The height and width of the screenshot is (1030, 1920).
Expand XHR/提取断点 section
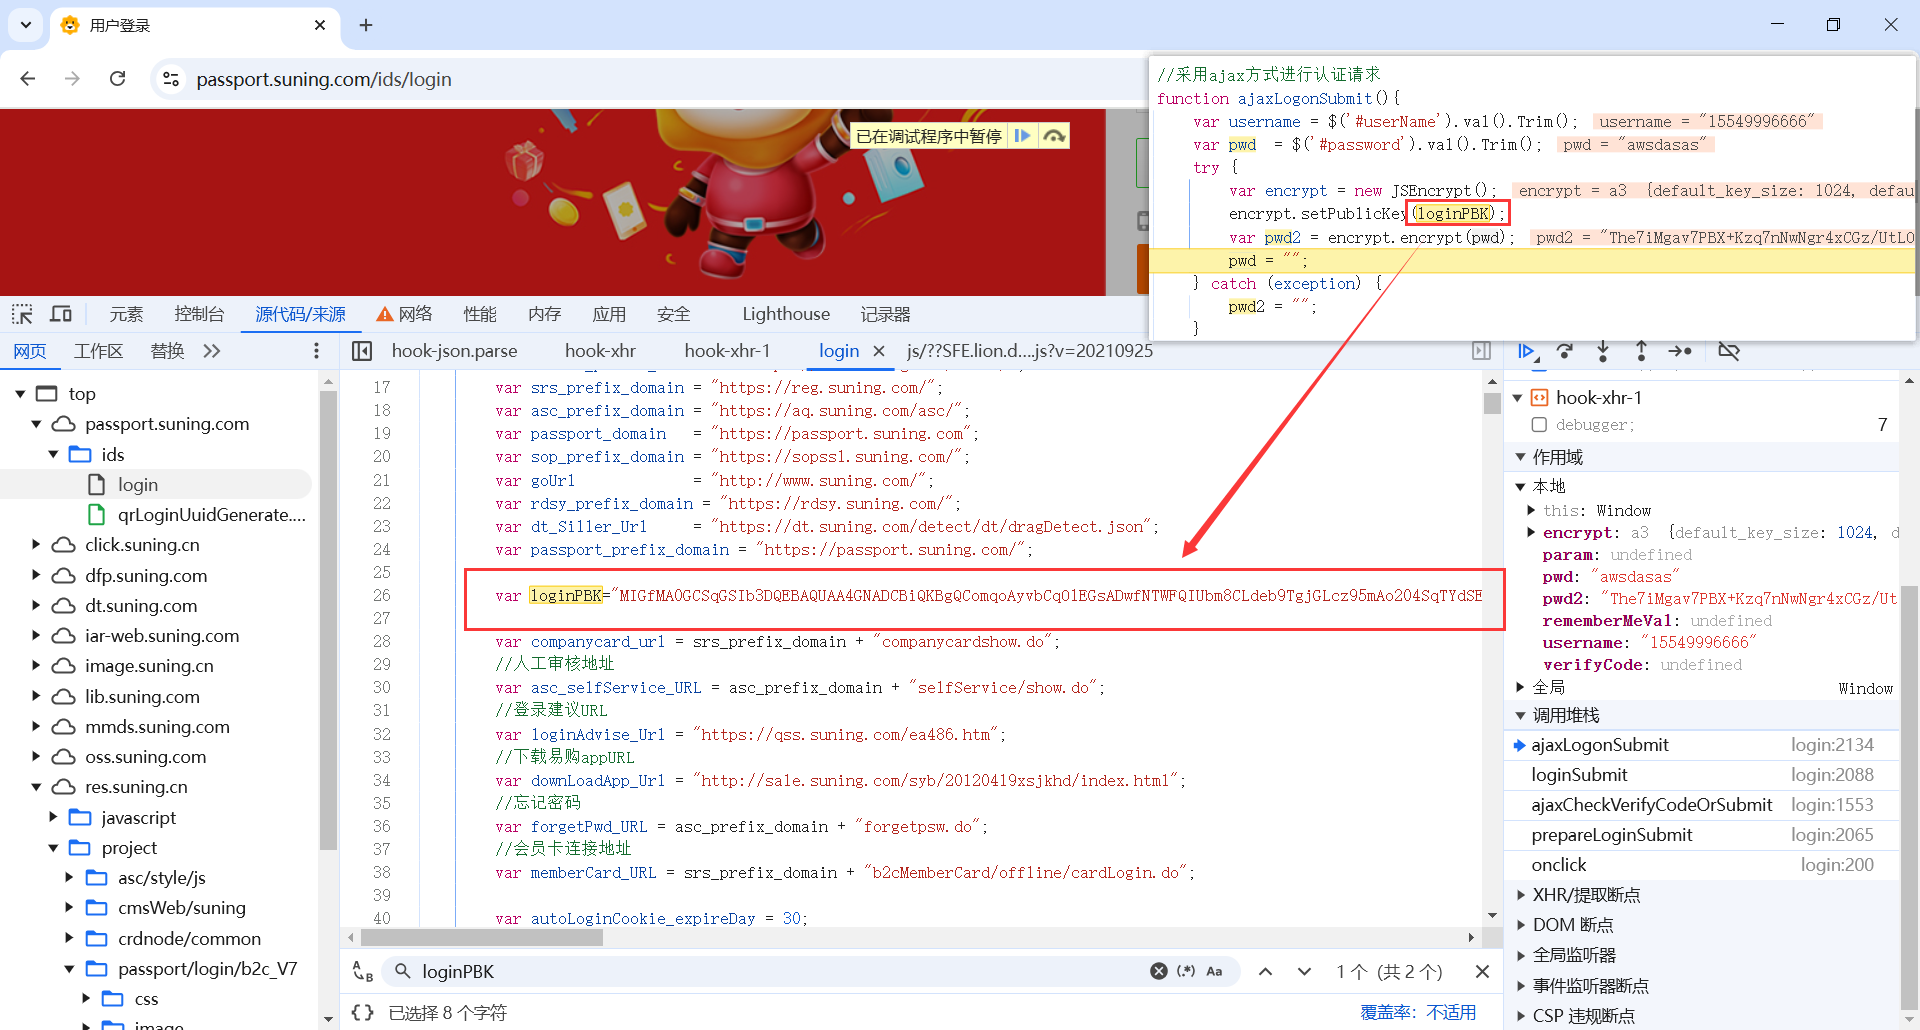1520,895
